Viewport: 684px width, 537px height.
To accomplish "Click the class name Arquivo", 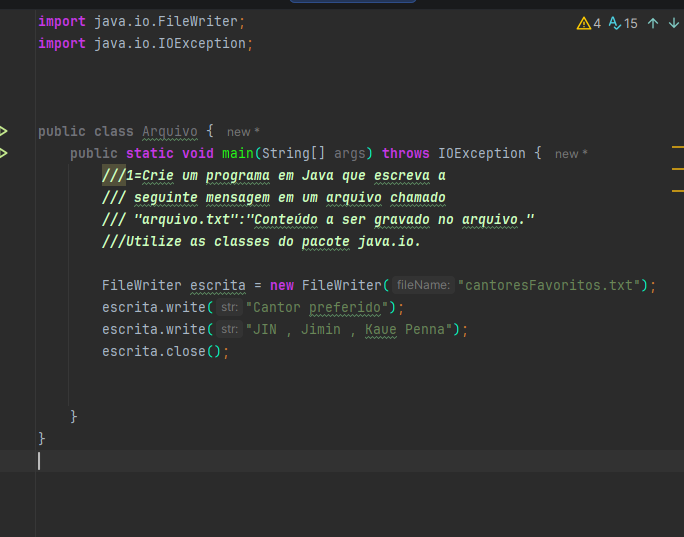I will tap(170, 131).
